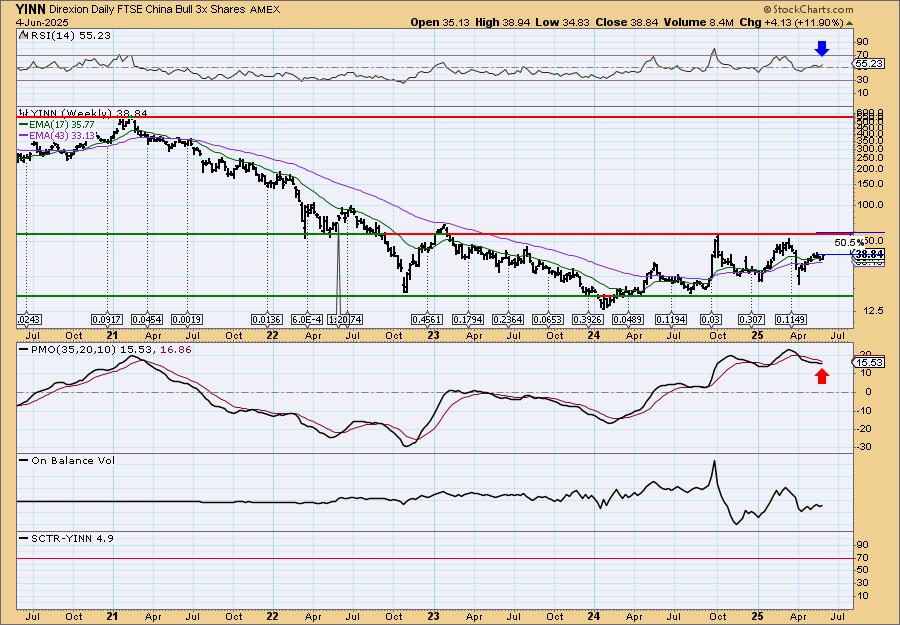
Task: Click the On Balance Vol label
Action: tap(72, 460)
